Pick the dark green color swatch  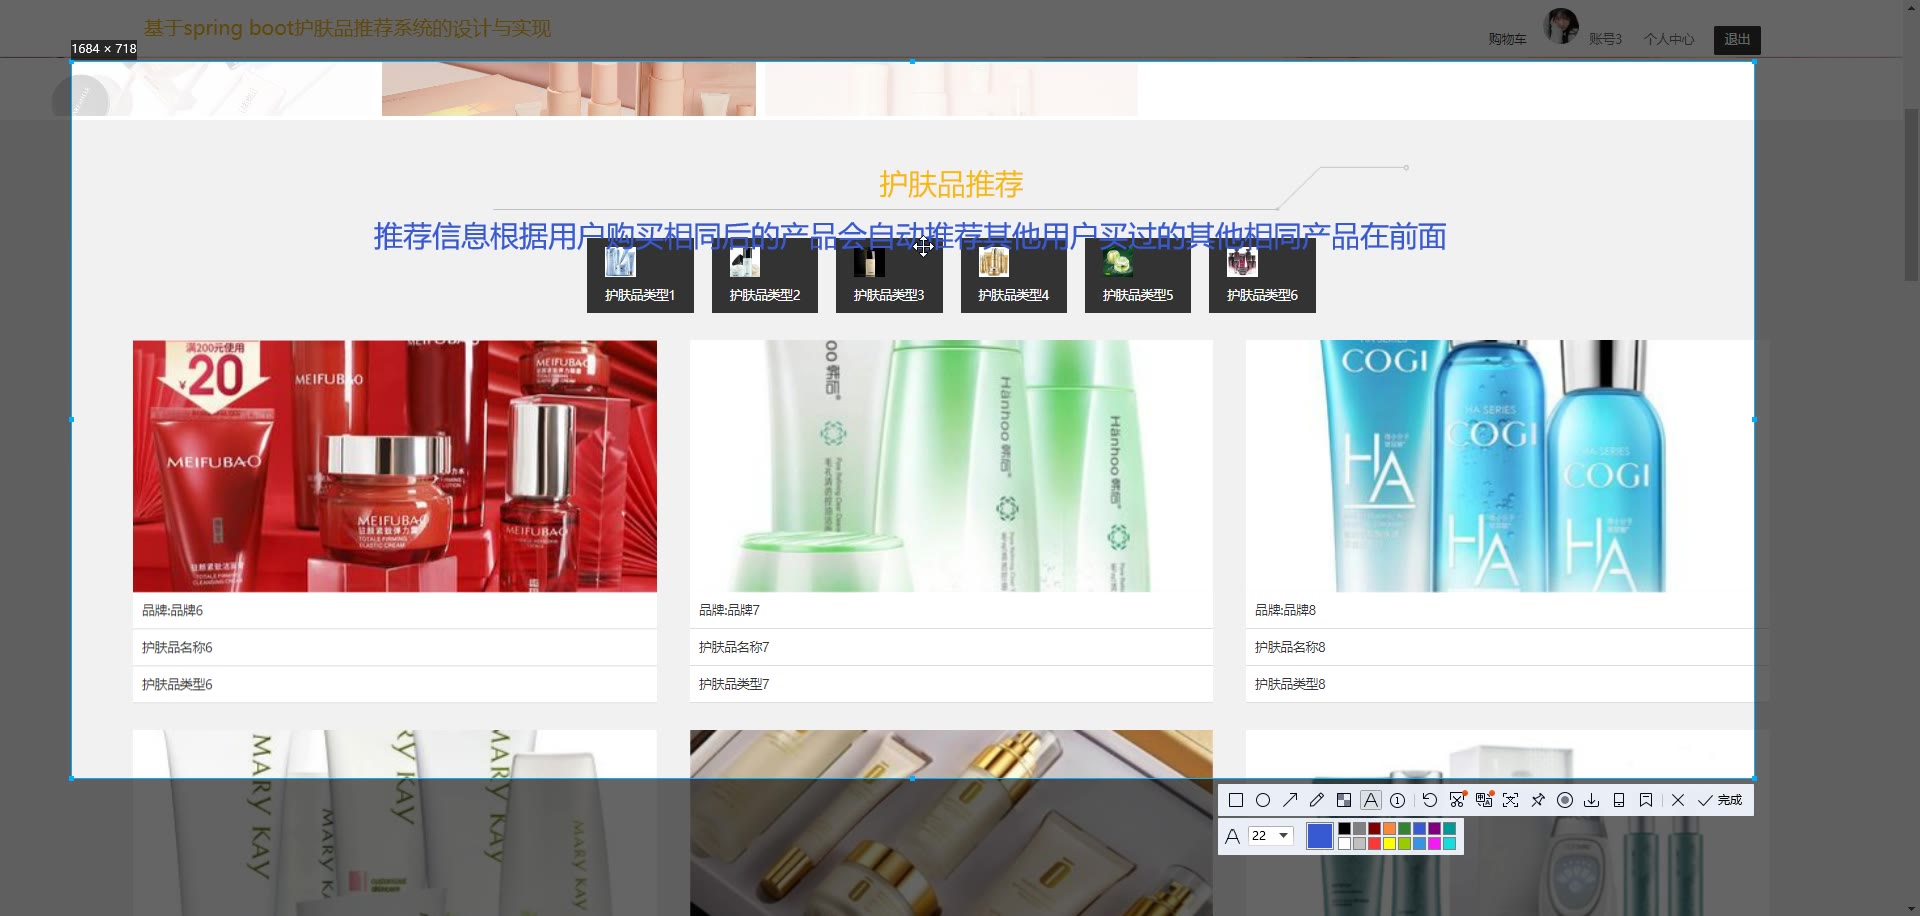[1405, 829]
